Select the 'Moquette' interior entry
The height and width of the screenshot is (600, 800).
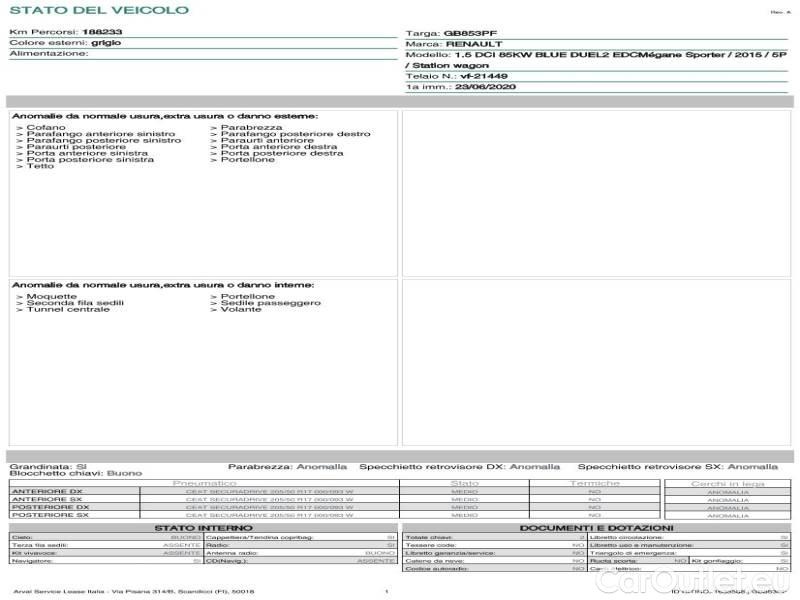click(52, 296)
